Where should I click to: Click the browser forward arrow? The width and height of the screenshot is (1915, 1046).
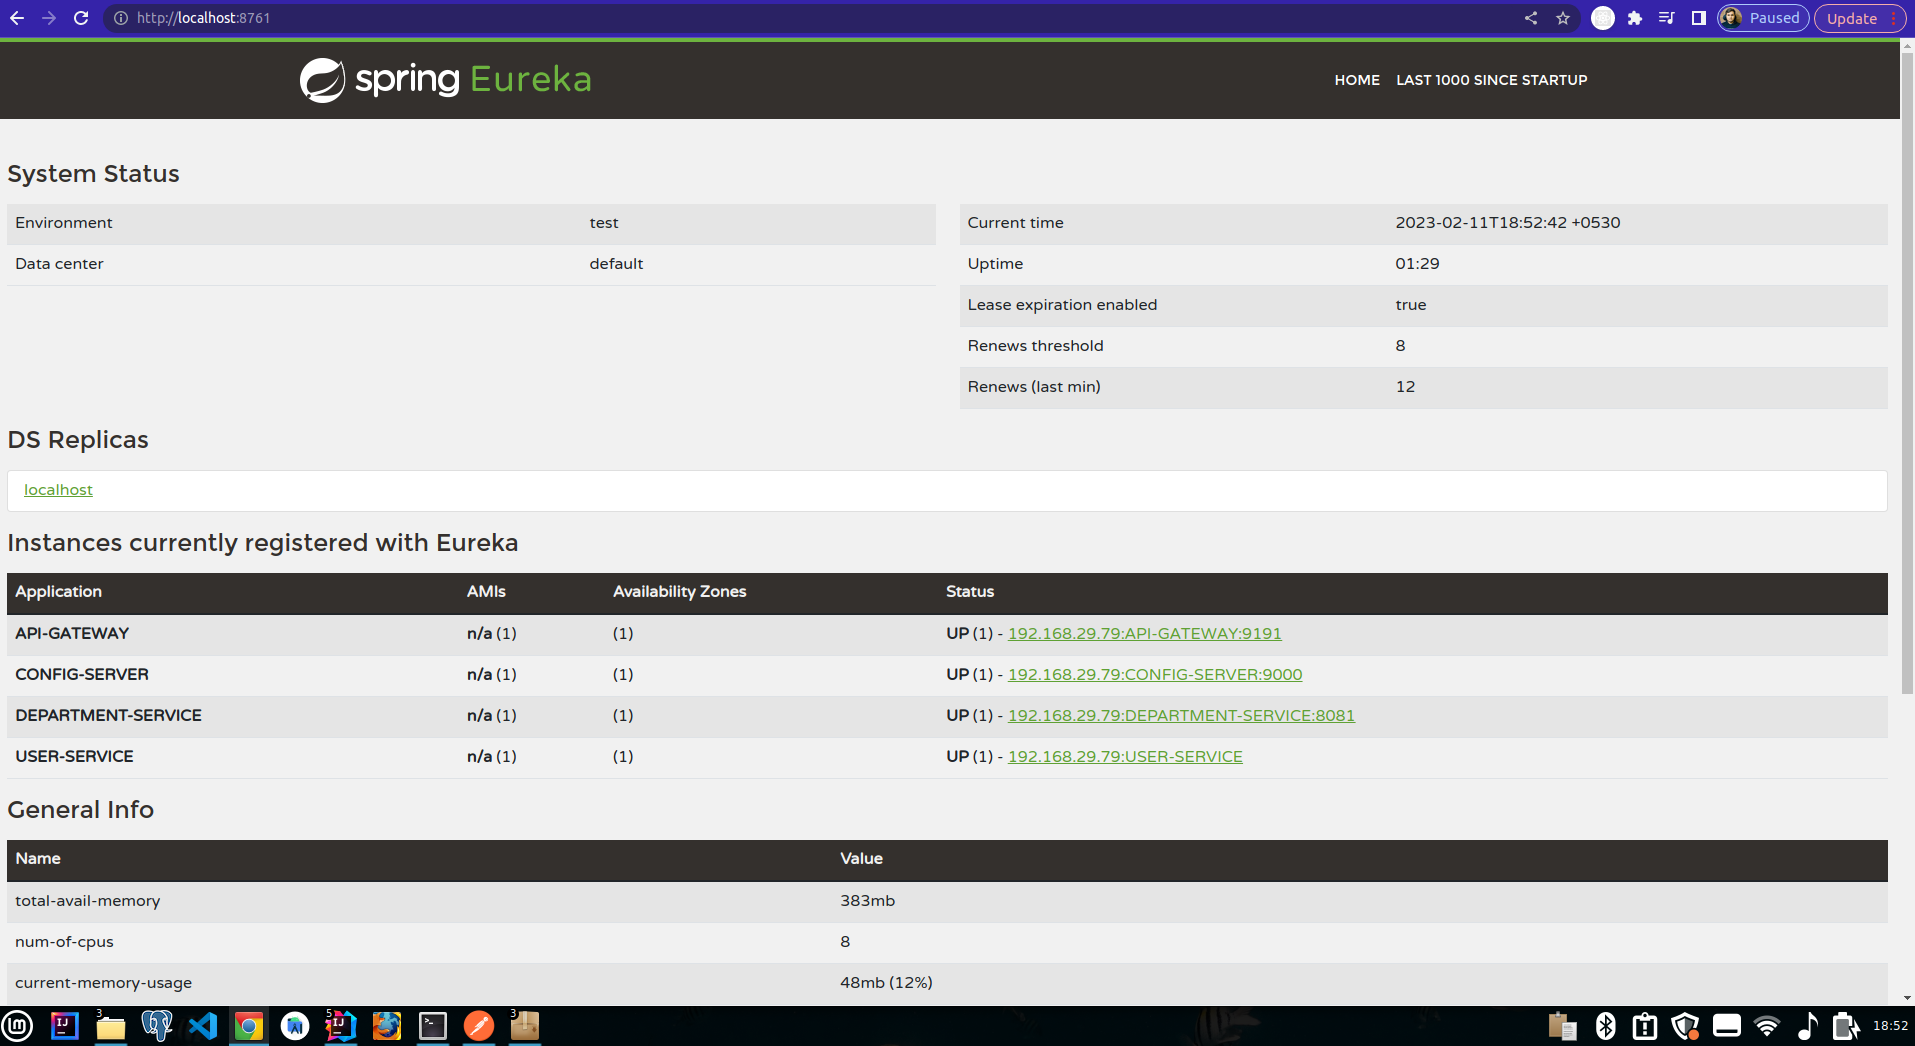click(49, 18)
